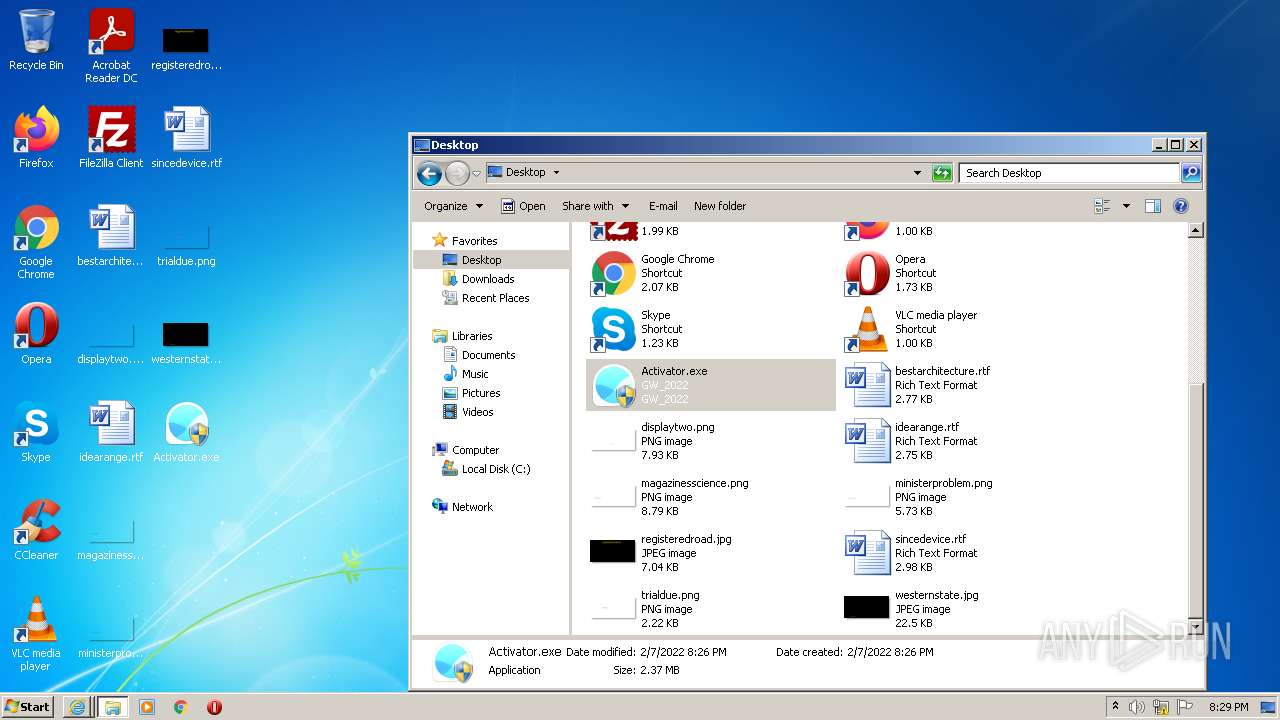
Task: Select CCleaner desktop shortcut
Action: tap(36, 530)
